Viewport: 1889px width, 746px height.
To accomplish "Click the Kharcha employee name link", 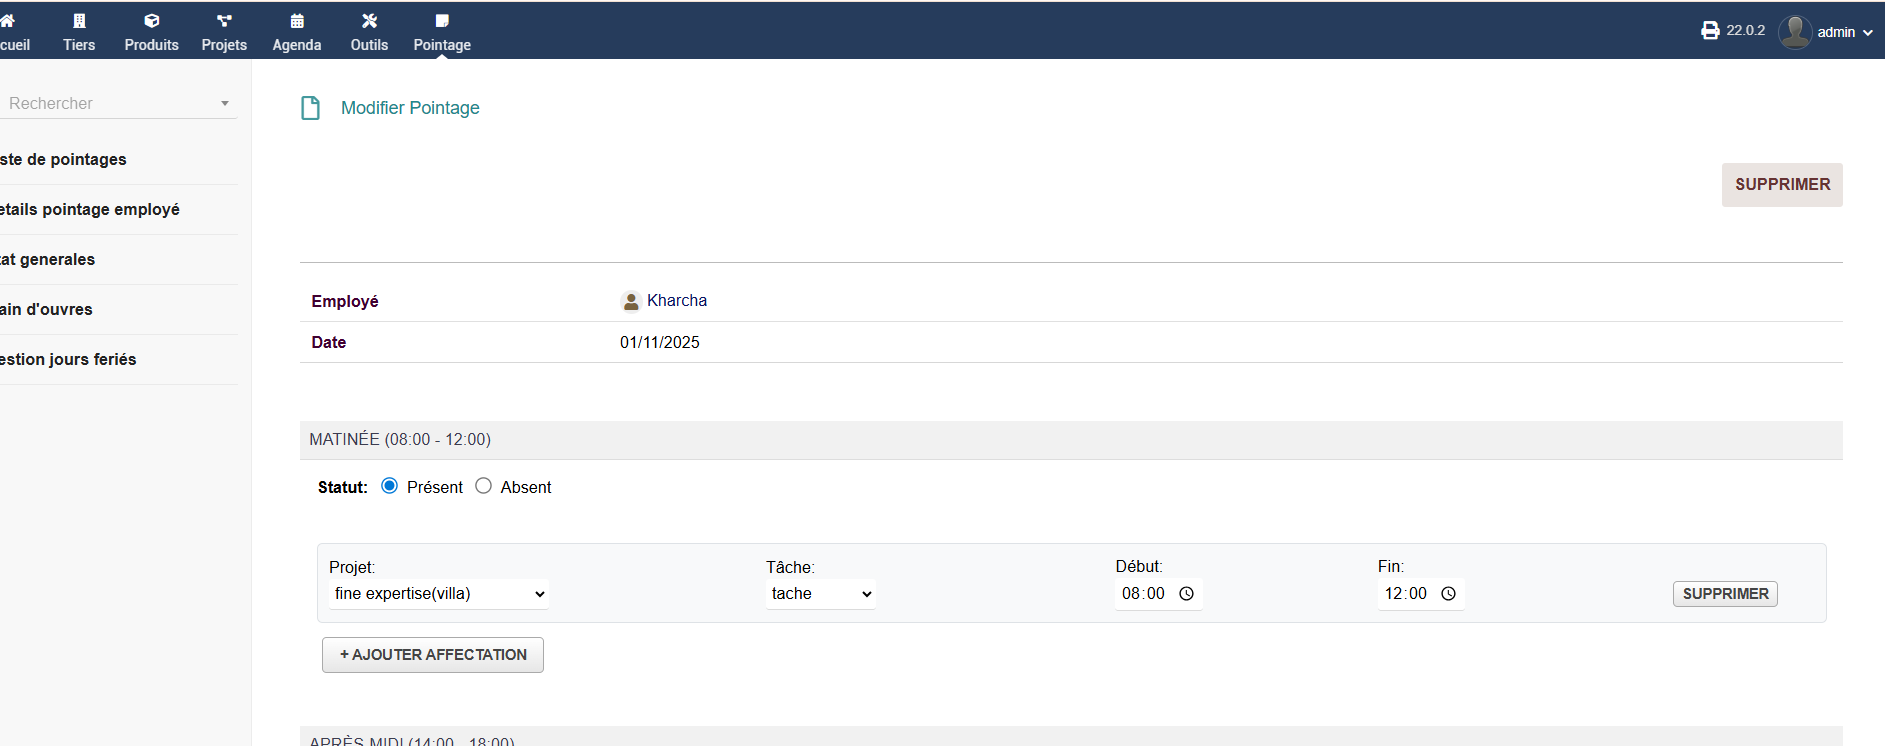I will coord(677,301).
